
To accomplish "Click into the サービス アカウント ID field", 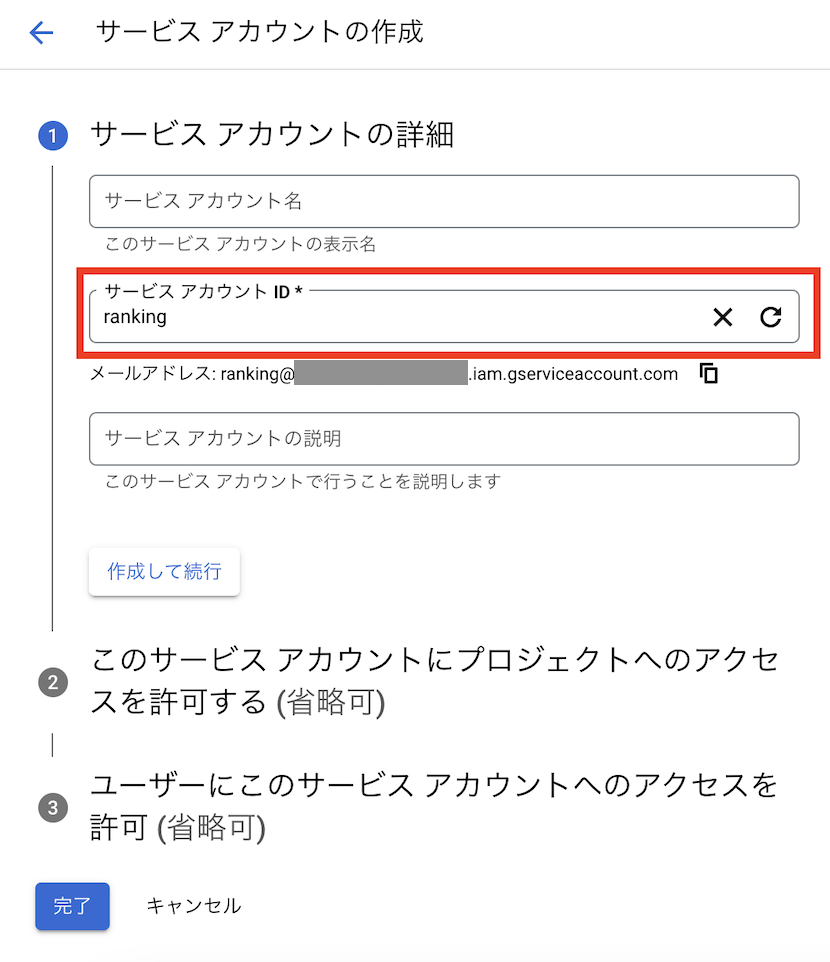I will (400, 318).
